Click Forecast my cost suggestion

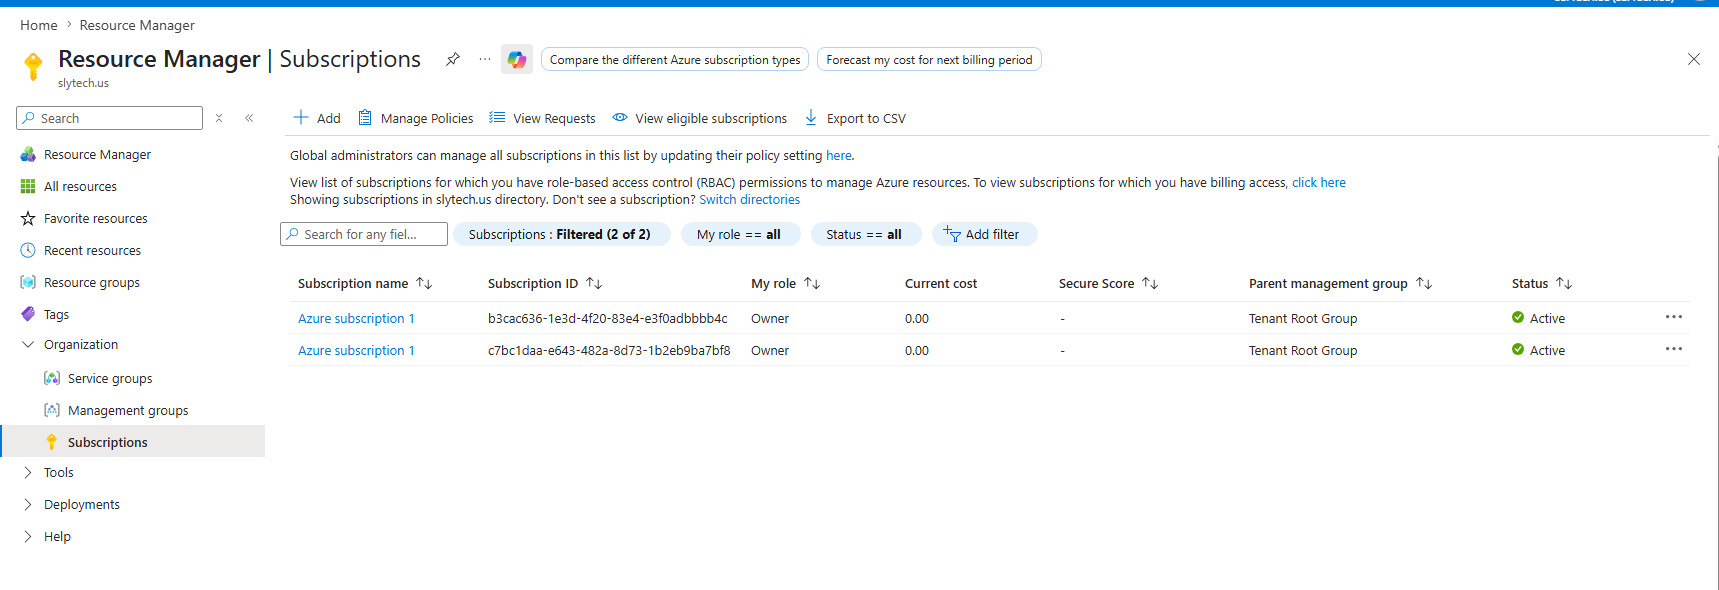pos(929,60)
